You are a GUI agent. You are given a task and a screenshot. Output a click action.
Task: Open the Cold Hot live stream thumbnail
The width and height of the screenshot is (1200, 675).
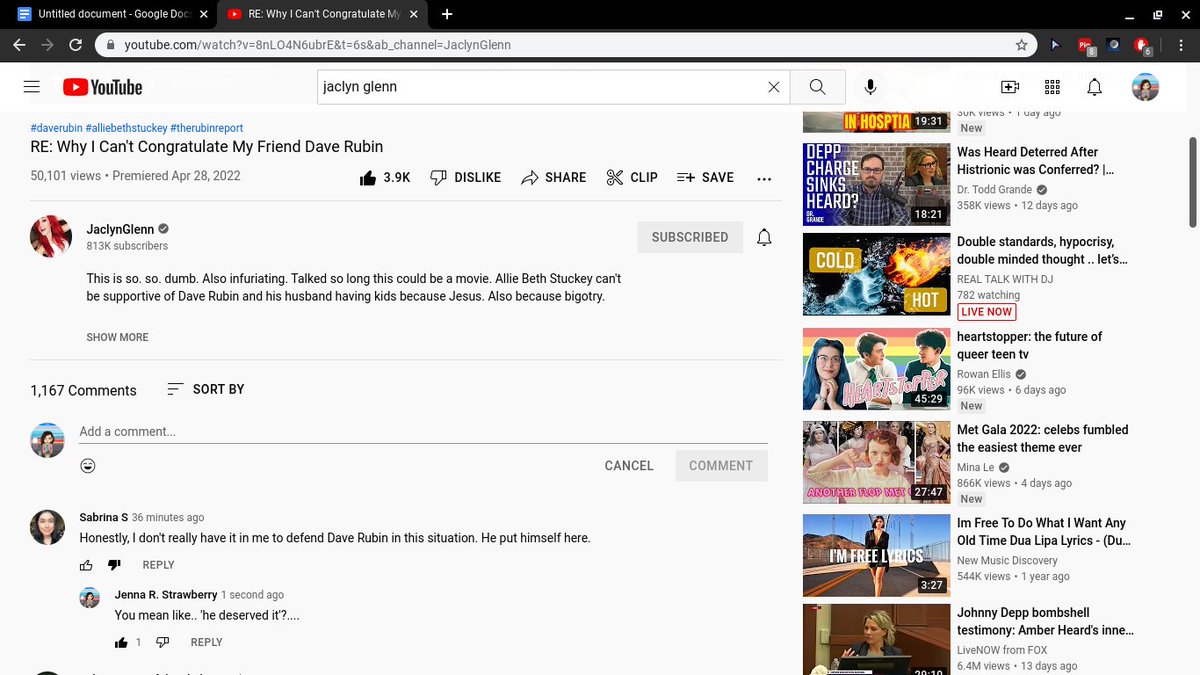[x=877, y=275]
